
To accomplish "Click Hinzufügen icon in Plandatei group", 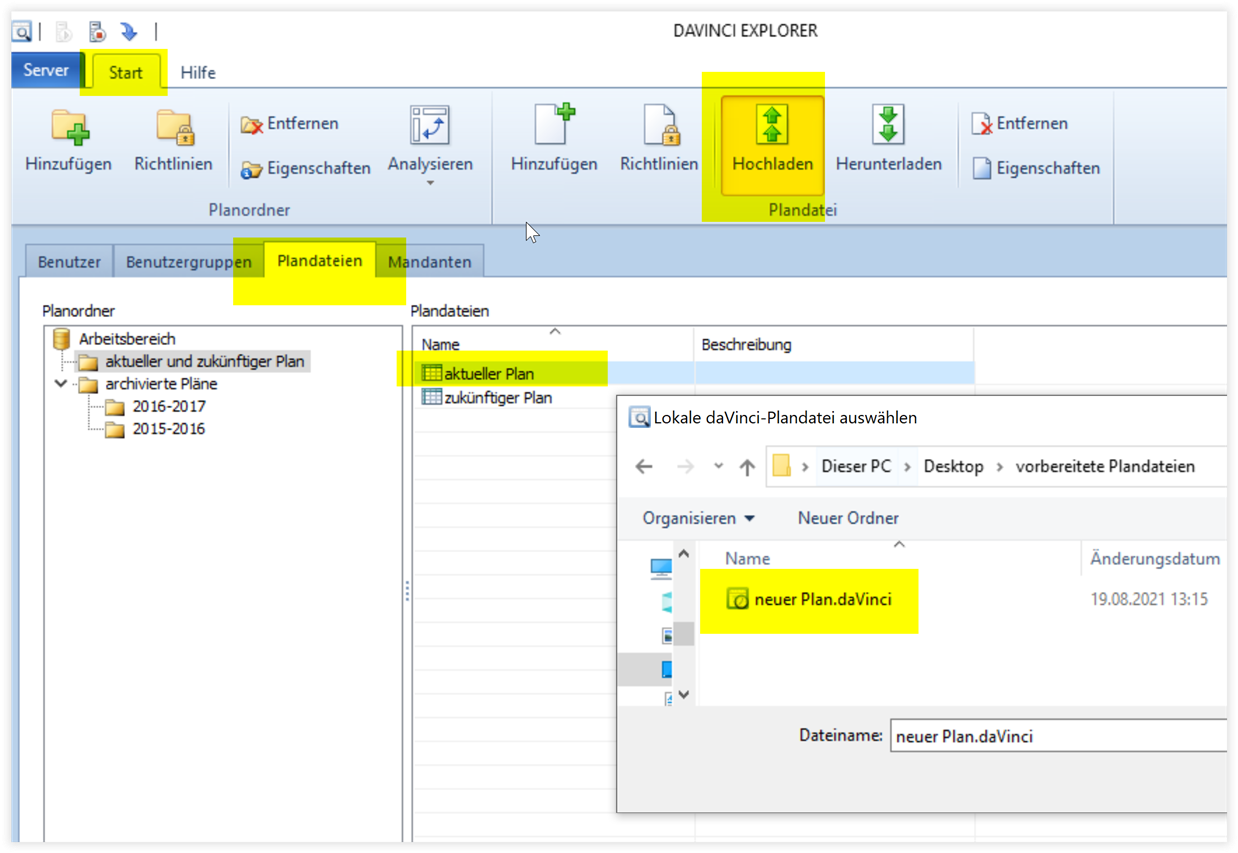I will tap(554, 127).
